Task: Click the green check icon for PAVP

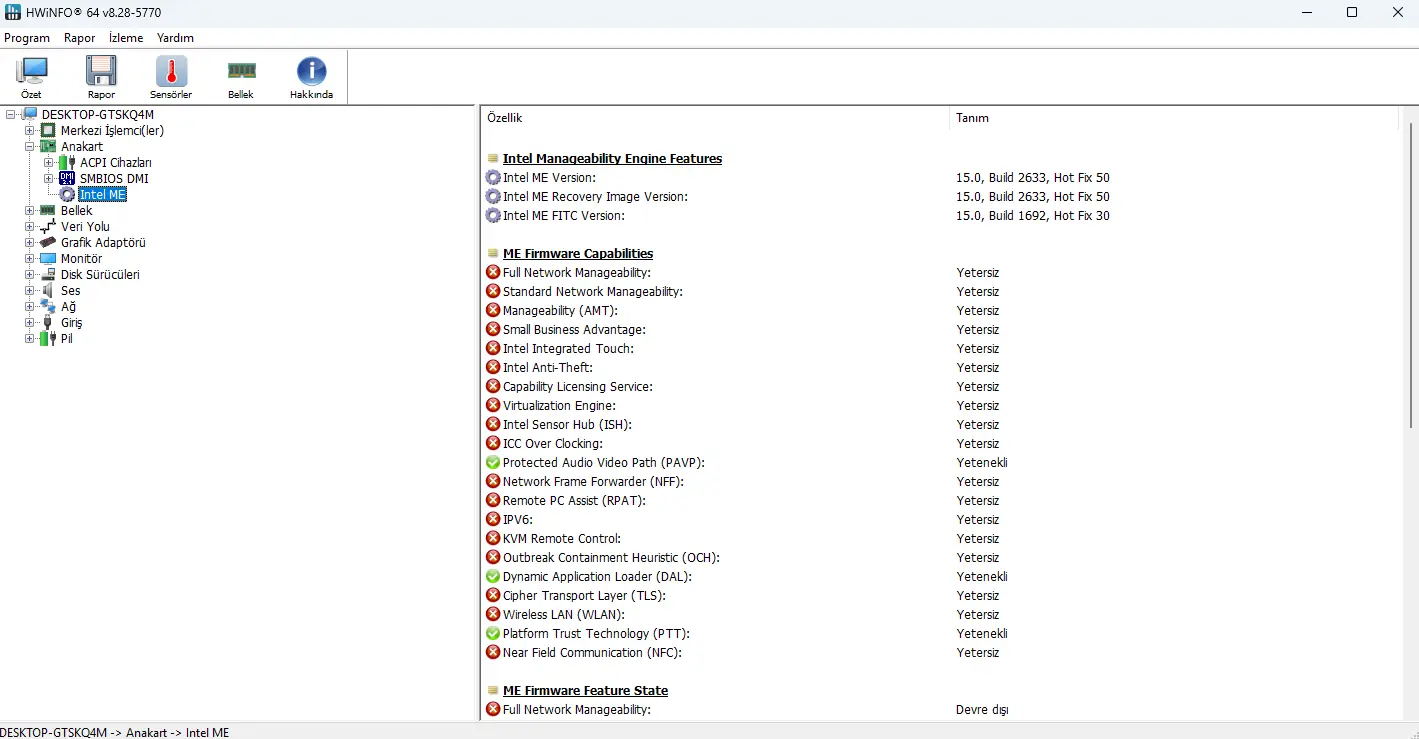Action: tap(493, 463)
